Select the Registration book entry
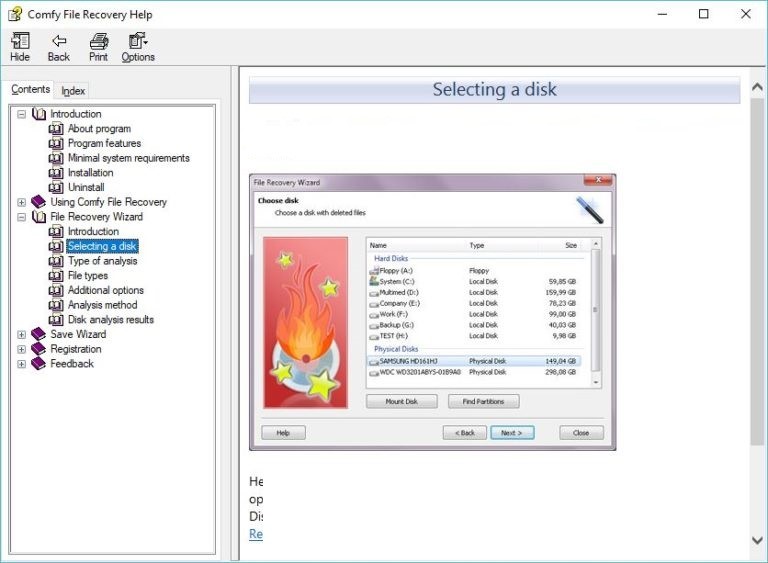The image size is (768, 563). pyautogui.click(x=76, y=349)
